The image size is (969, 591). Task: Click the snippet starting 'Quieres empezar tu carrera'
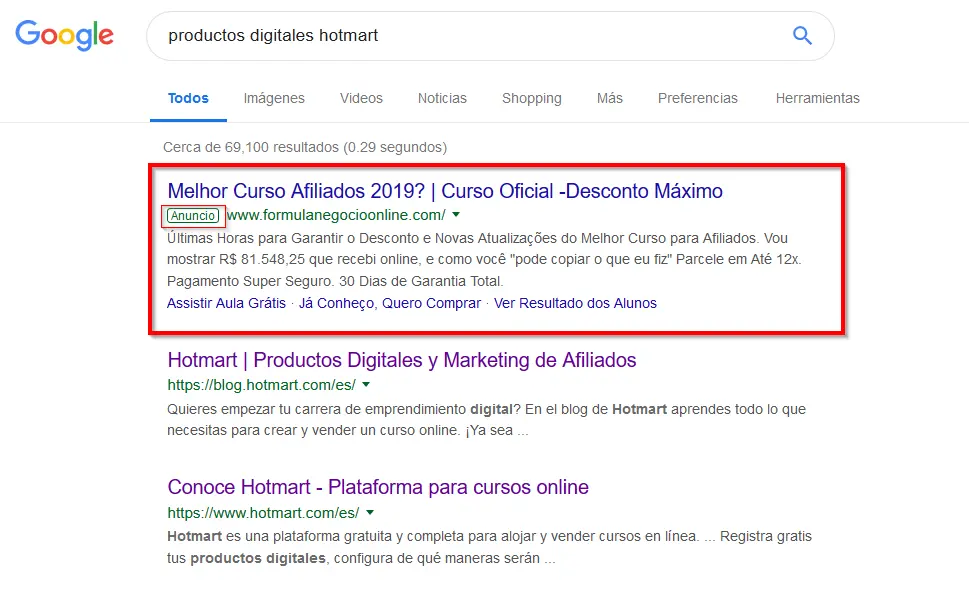(x=486, y=420)
